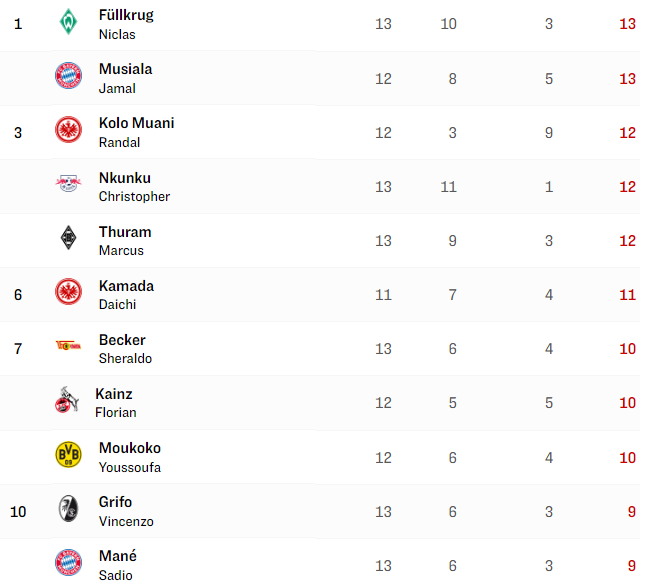The width and height of the screenshot is (648, 585).
Task: Click the Mönchengladbach logo beside Thuram
Action: [x=68, y=238]
